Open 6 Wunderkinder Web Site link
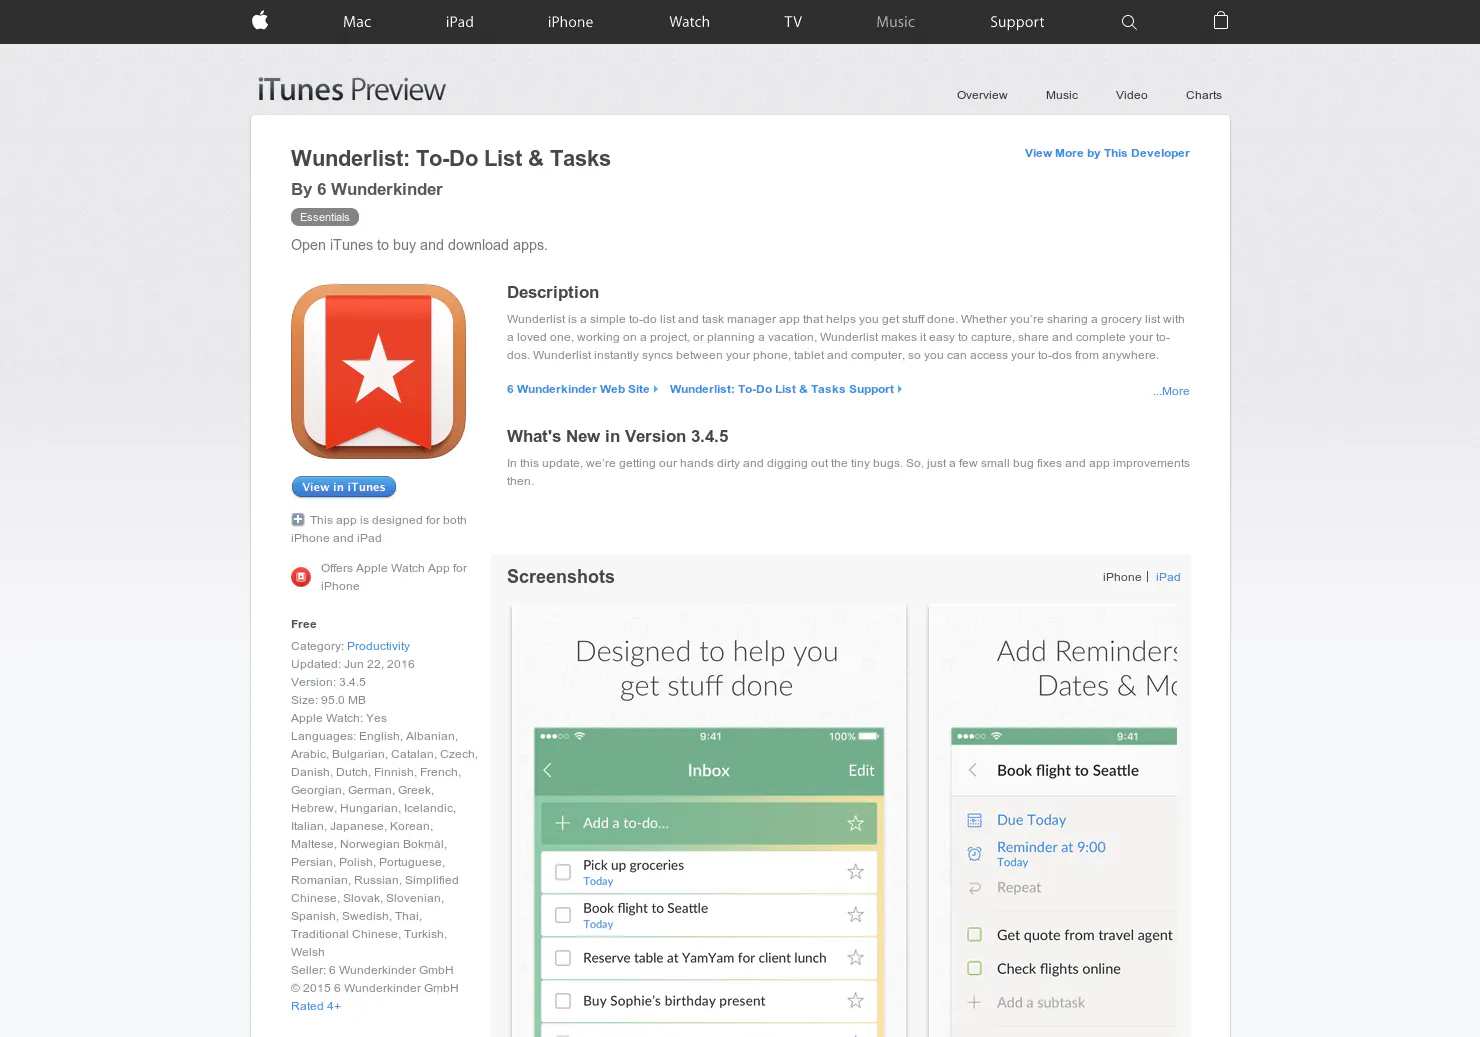Image resolution: width=1480 pixels, height=1037 pixels. [x=582, y=389]
